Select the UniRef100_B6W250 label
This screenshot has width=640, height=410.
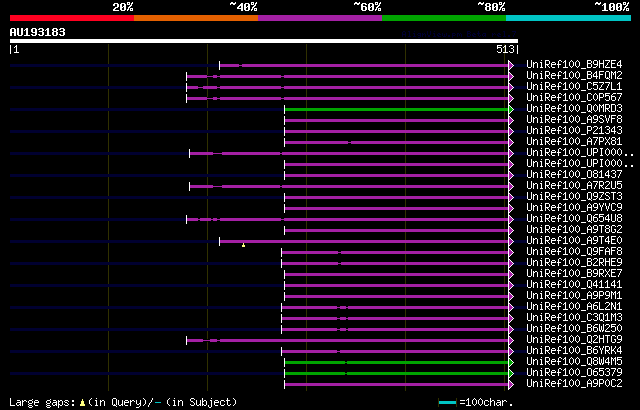click(x=574, y=329)
